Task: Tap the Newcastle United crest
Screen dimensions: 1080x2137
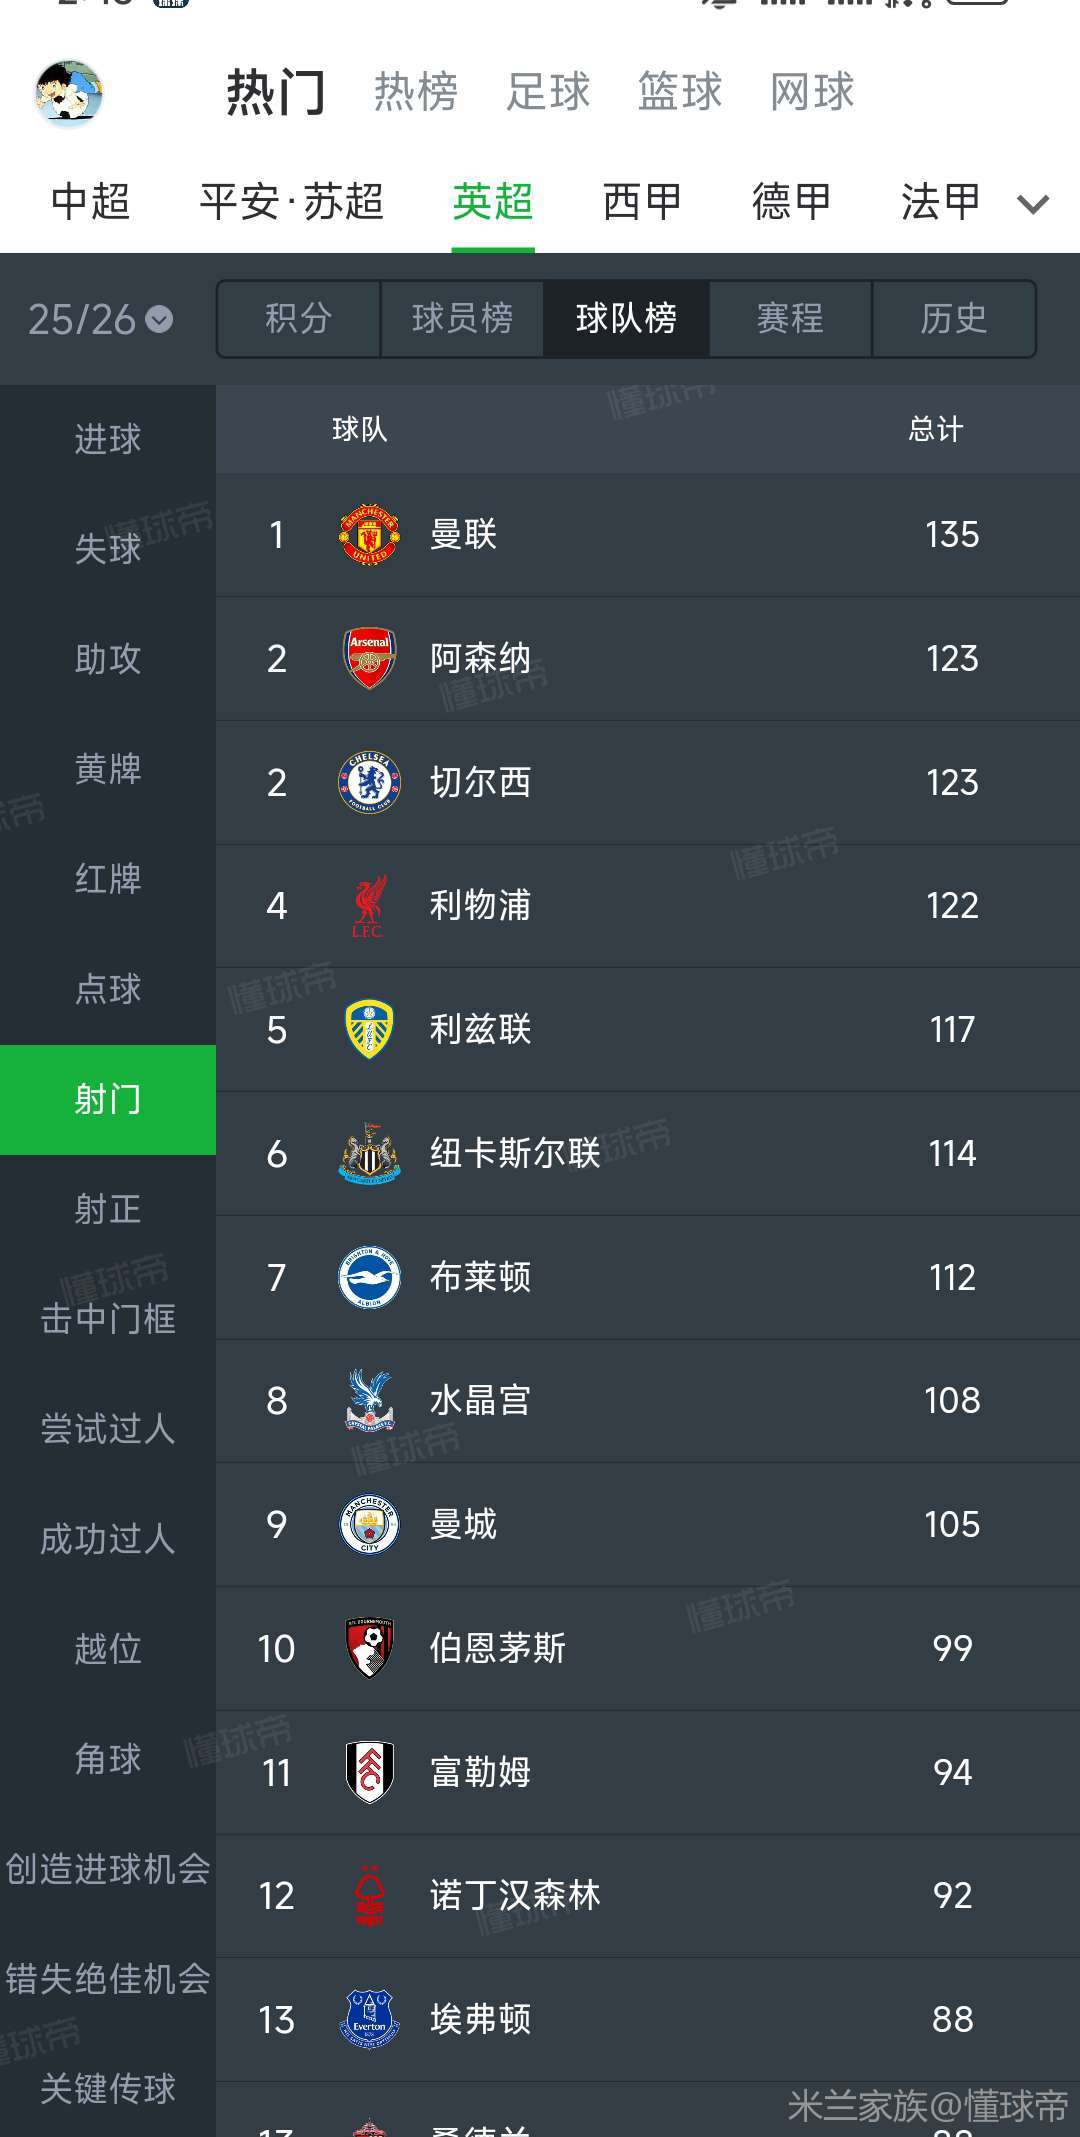Action: click(x=369, y=1153)
